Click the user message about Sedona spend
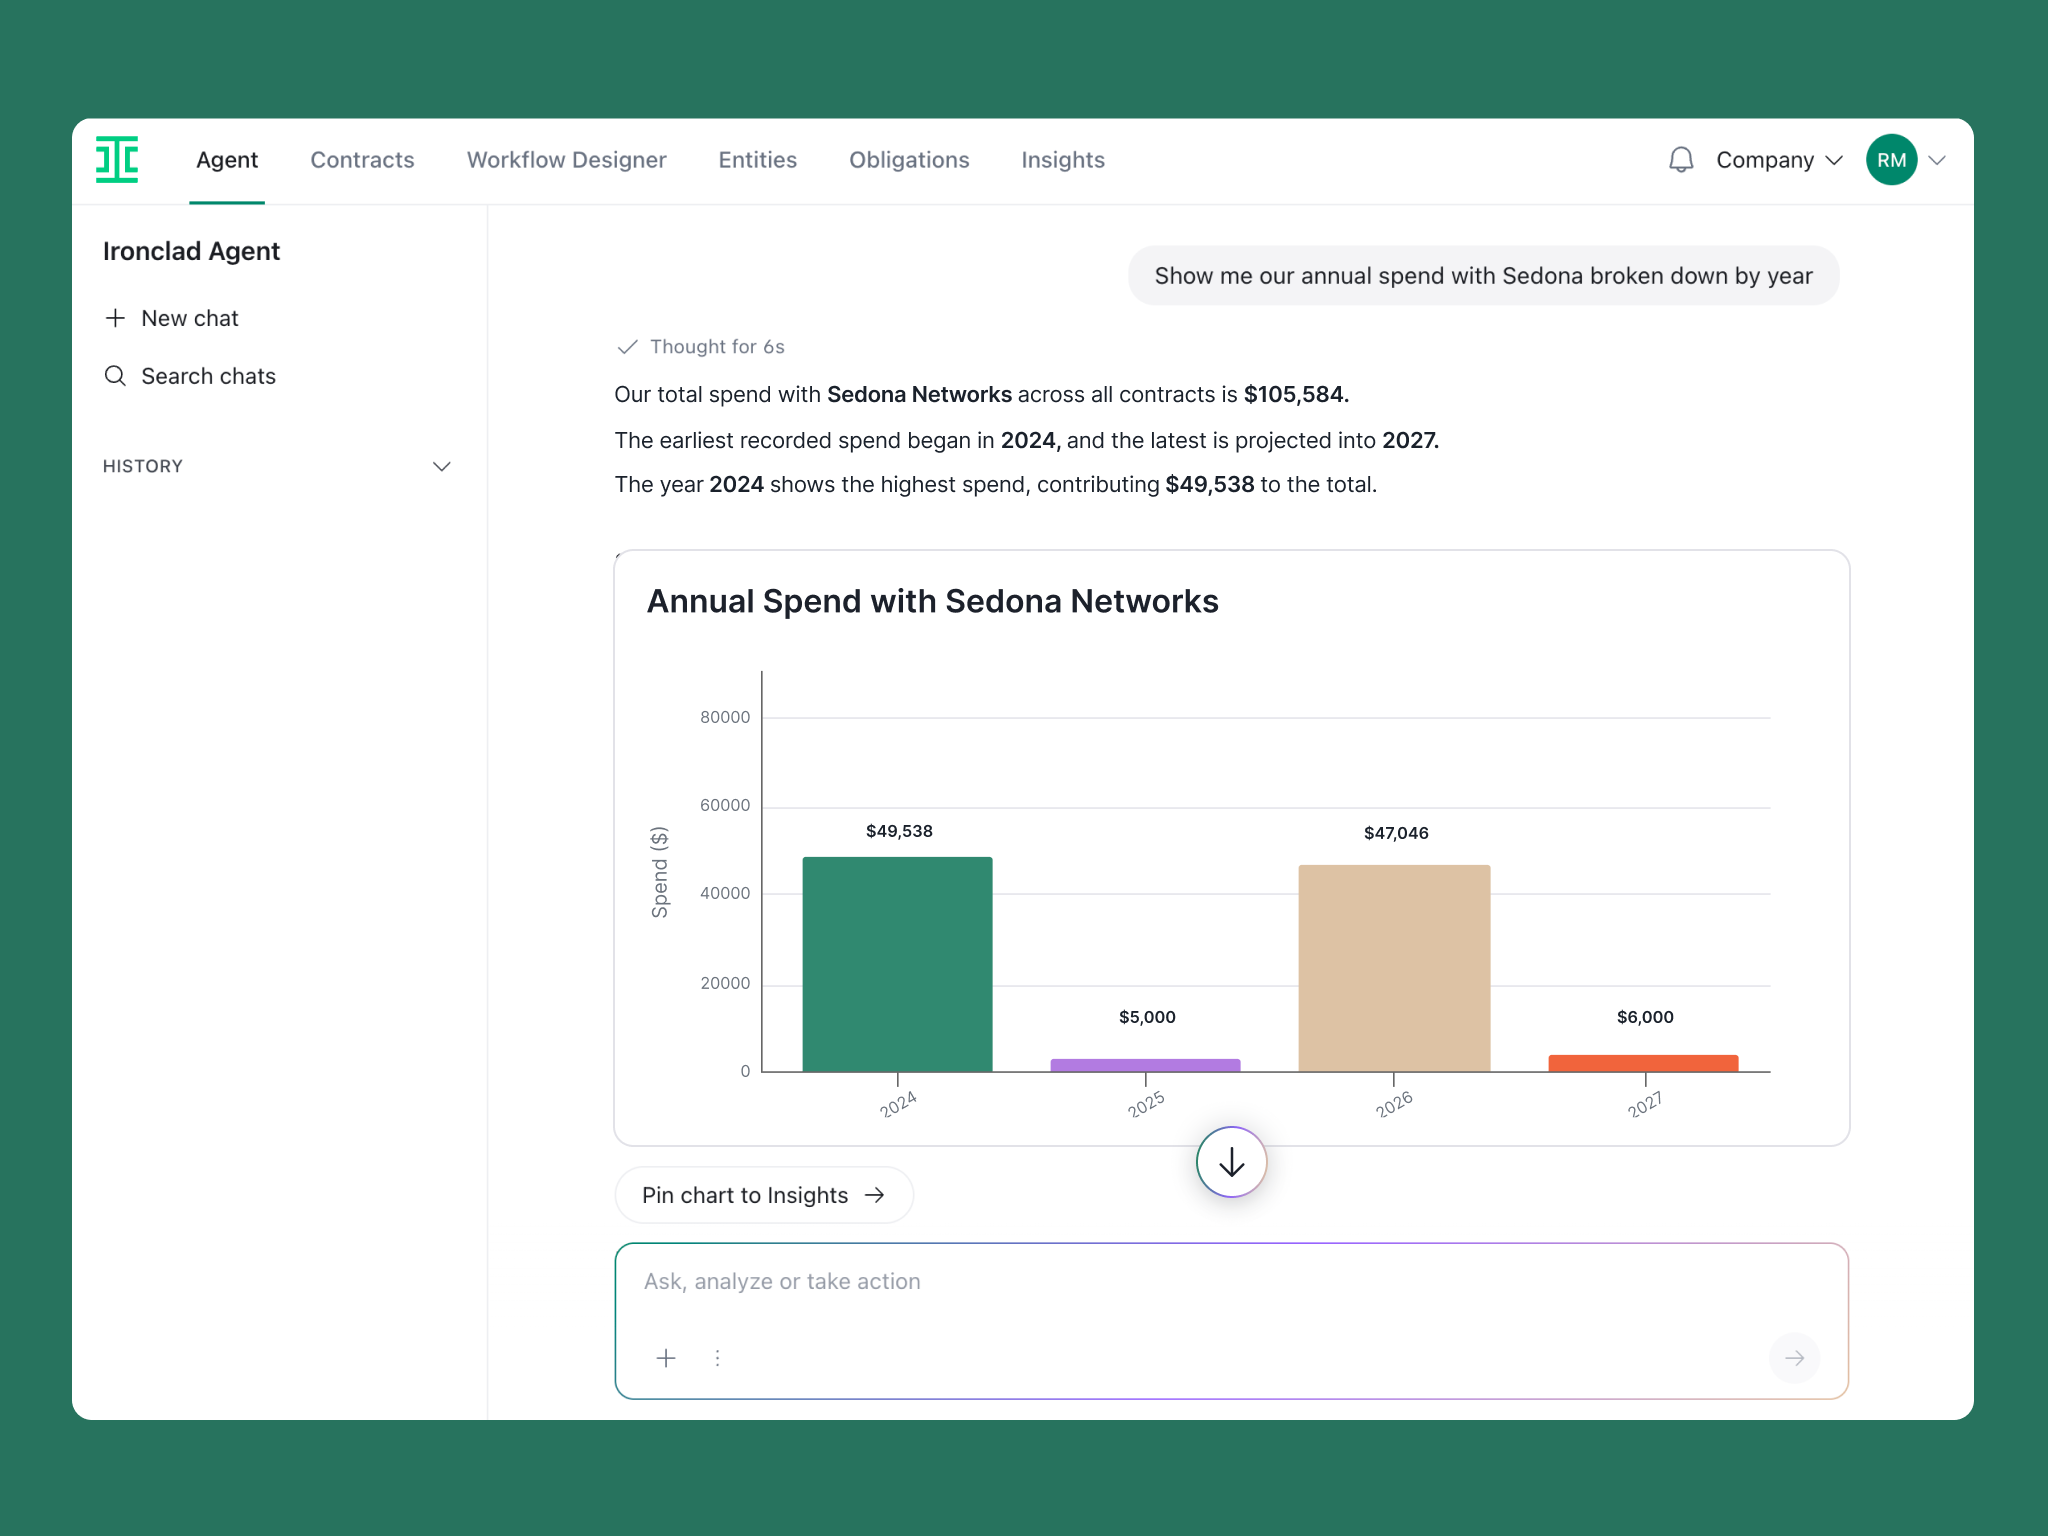Image resolution: width=2048 pixels, height=1536 pixels. coord(1483,276)
